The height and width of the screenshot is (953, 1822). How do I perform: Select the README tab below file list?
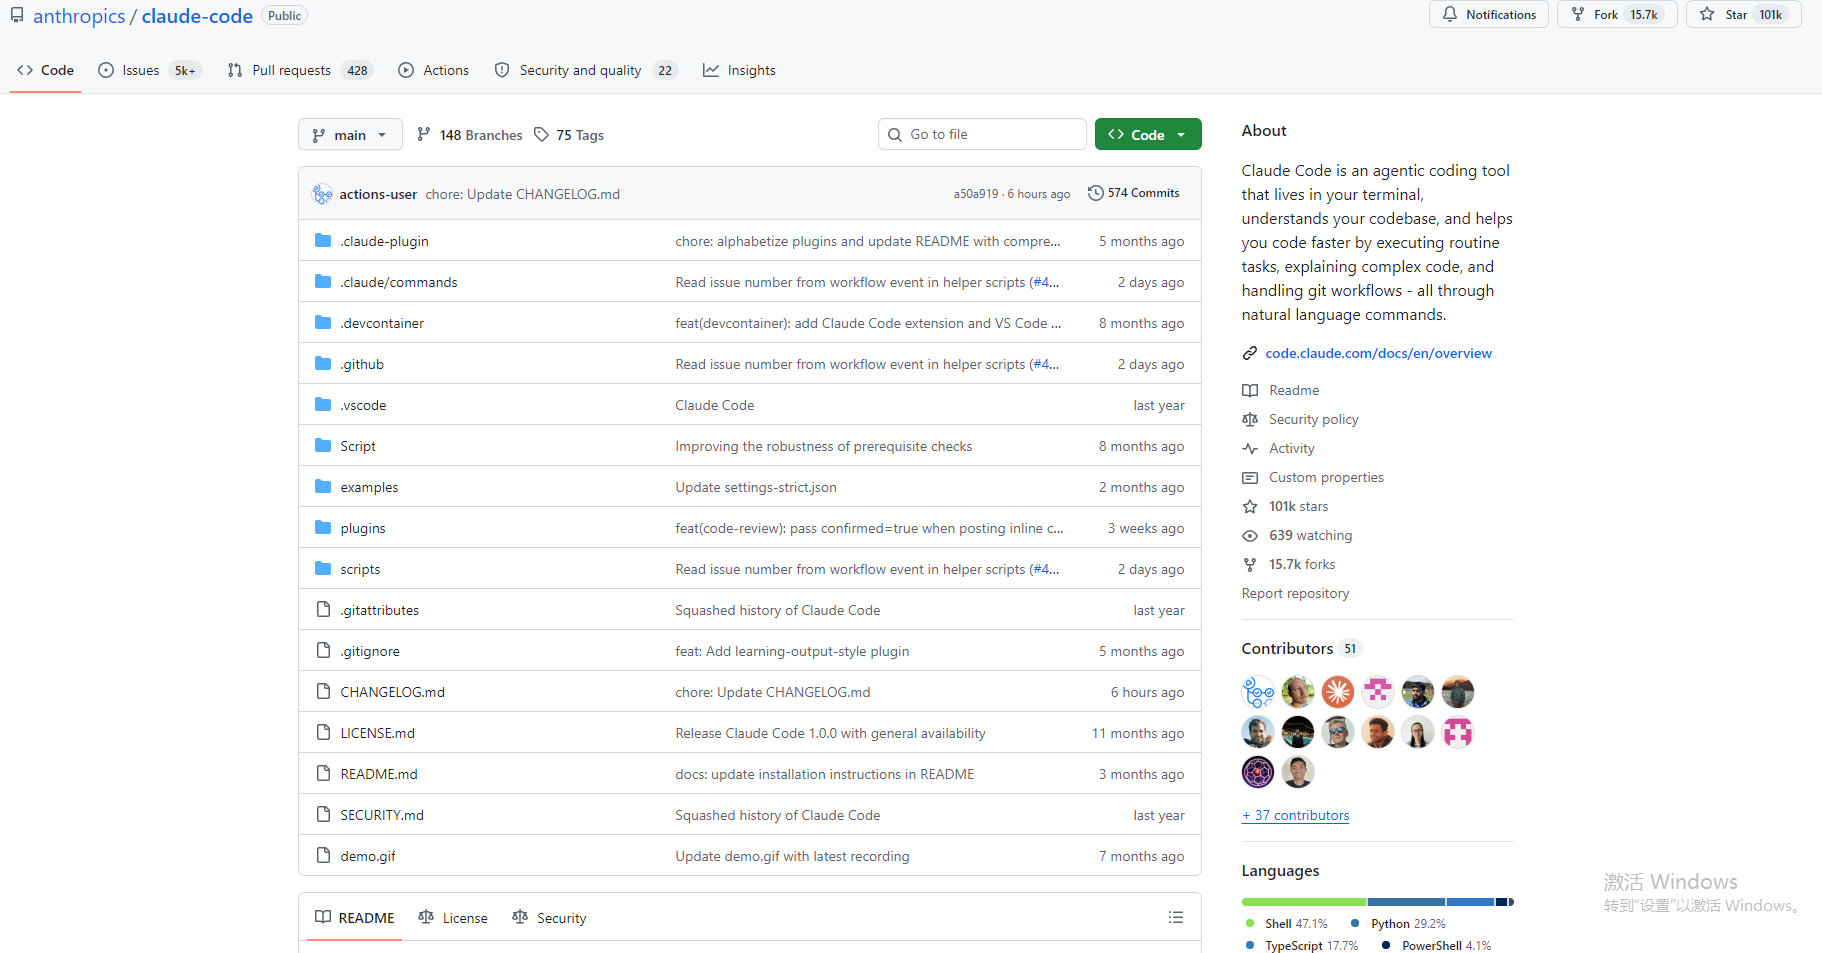[355, 917]
